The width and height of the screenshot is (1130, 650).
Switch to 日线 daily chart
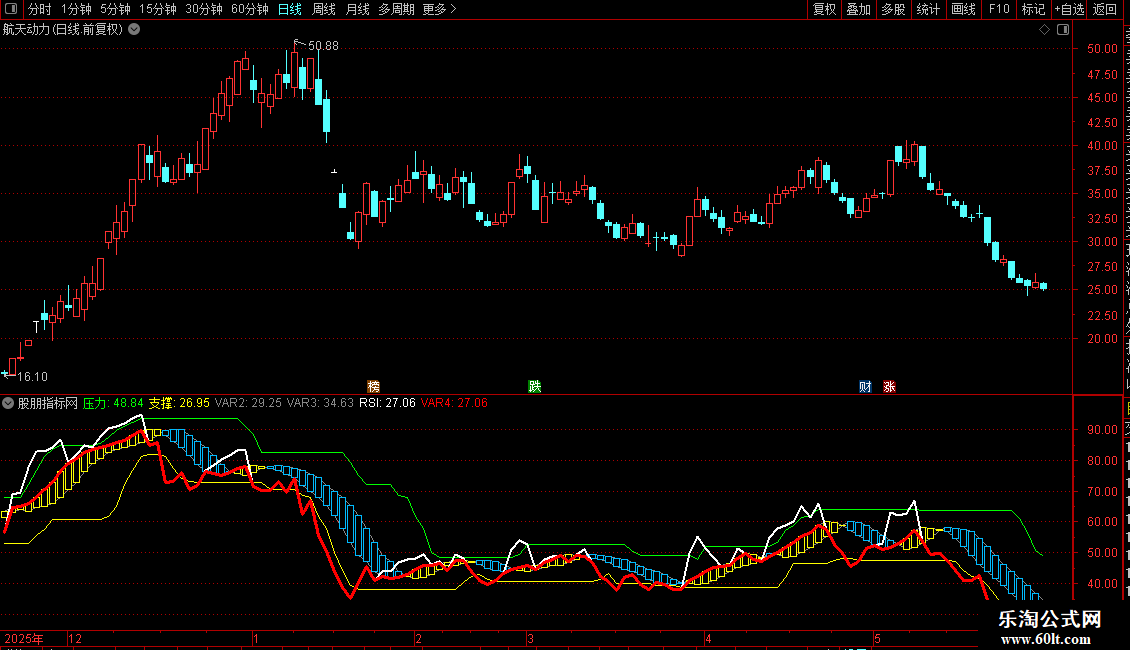[290, 9]
